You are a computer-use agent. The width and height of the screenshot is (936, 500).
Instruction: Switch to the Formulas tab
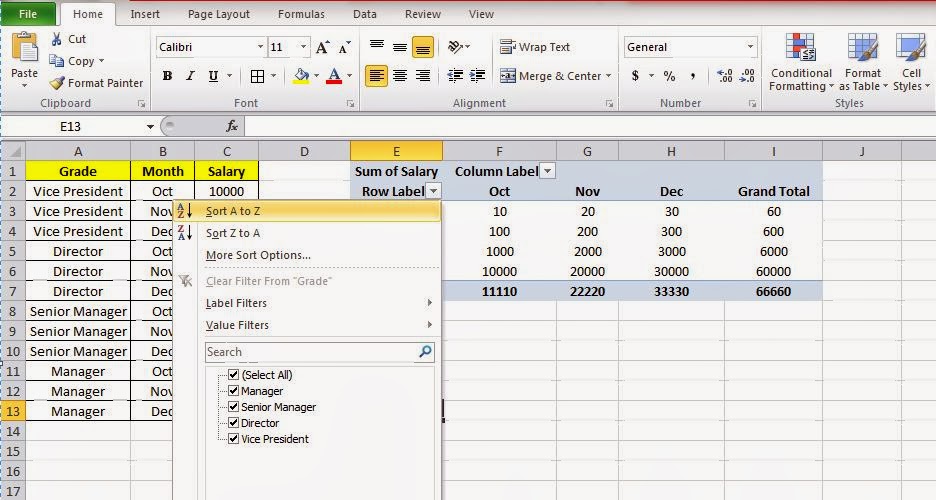coord(301,14)
